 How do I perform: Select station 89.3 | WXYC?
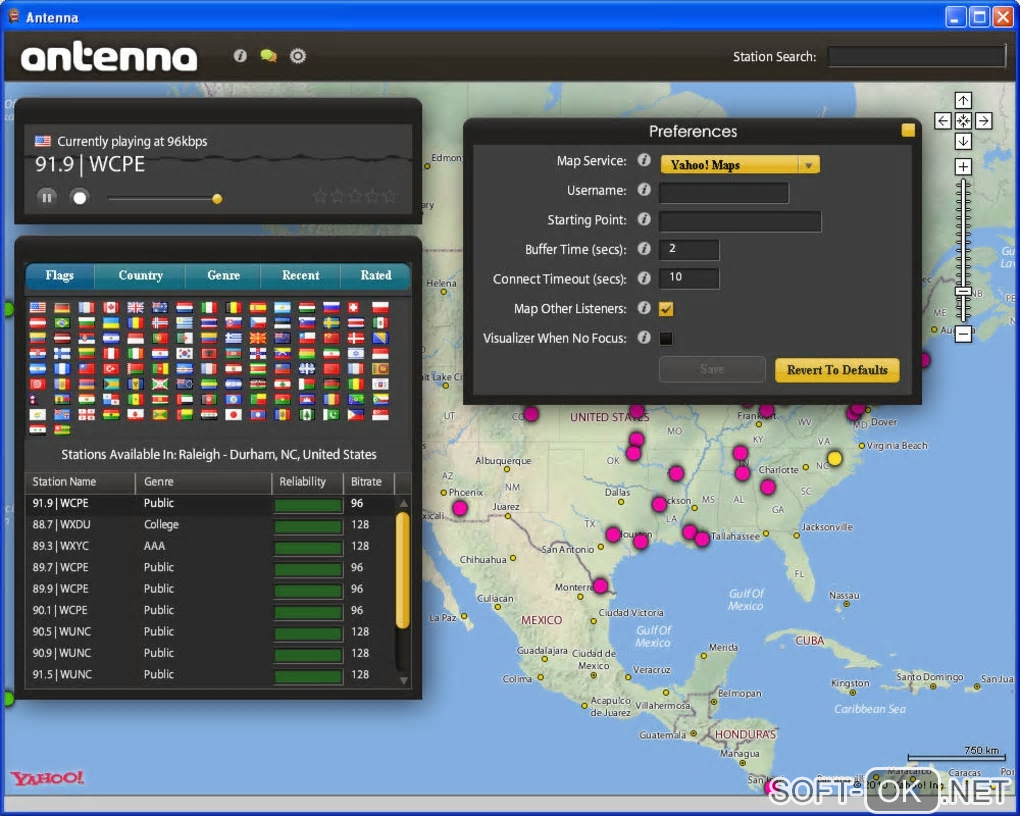coord(209,546)
